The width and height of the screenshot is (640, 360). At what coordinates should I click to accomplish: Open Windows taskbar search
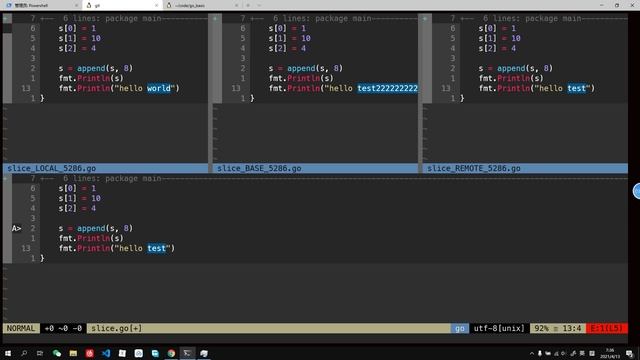(24, 353)
